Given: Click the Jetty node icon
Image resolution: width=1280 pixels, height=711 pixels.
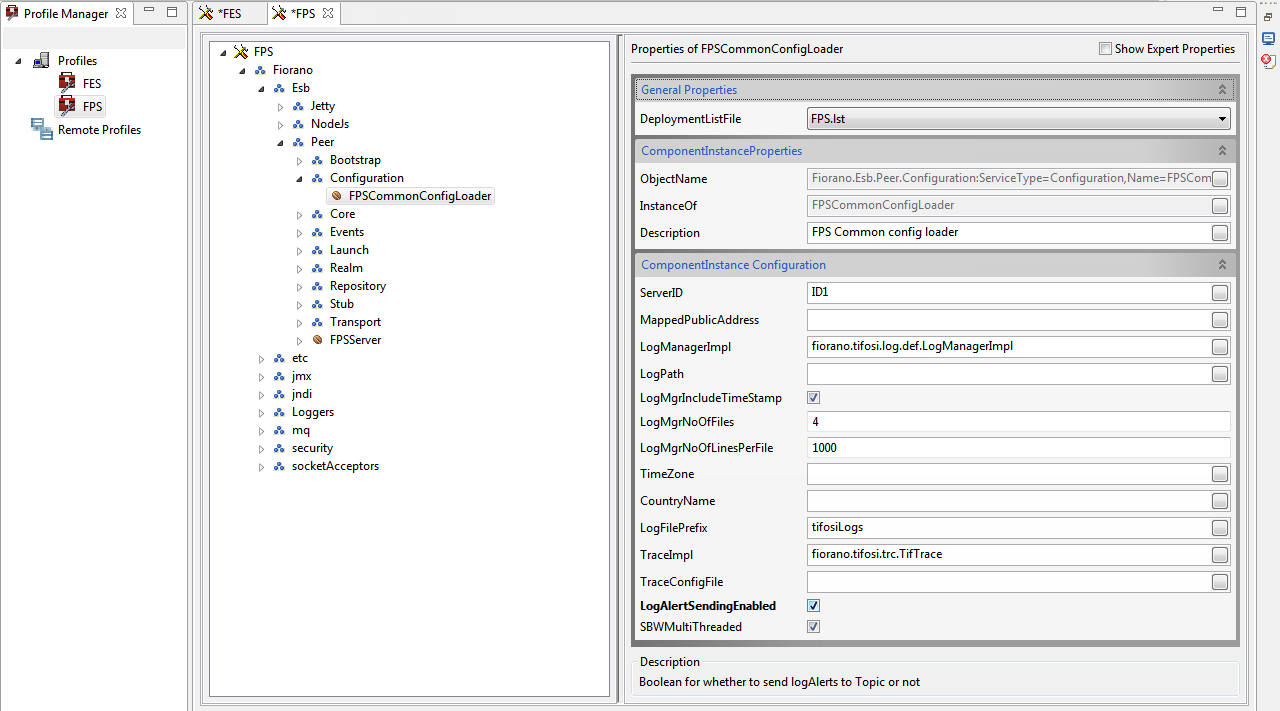Looking at the screenshot, I should [298, 106].
